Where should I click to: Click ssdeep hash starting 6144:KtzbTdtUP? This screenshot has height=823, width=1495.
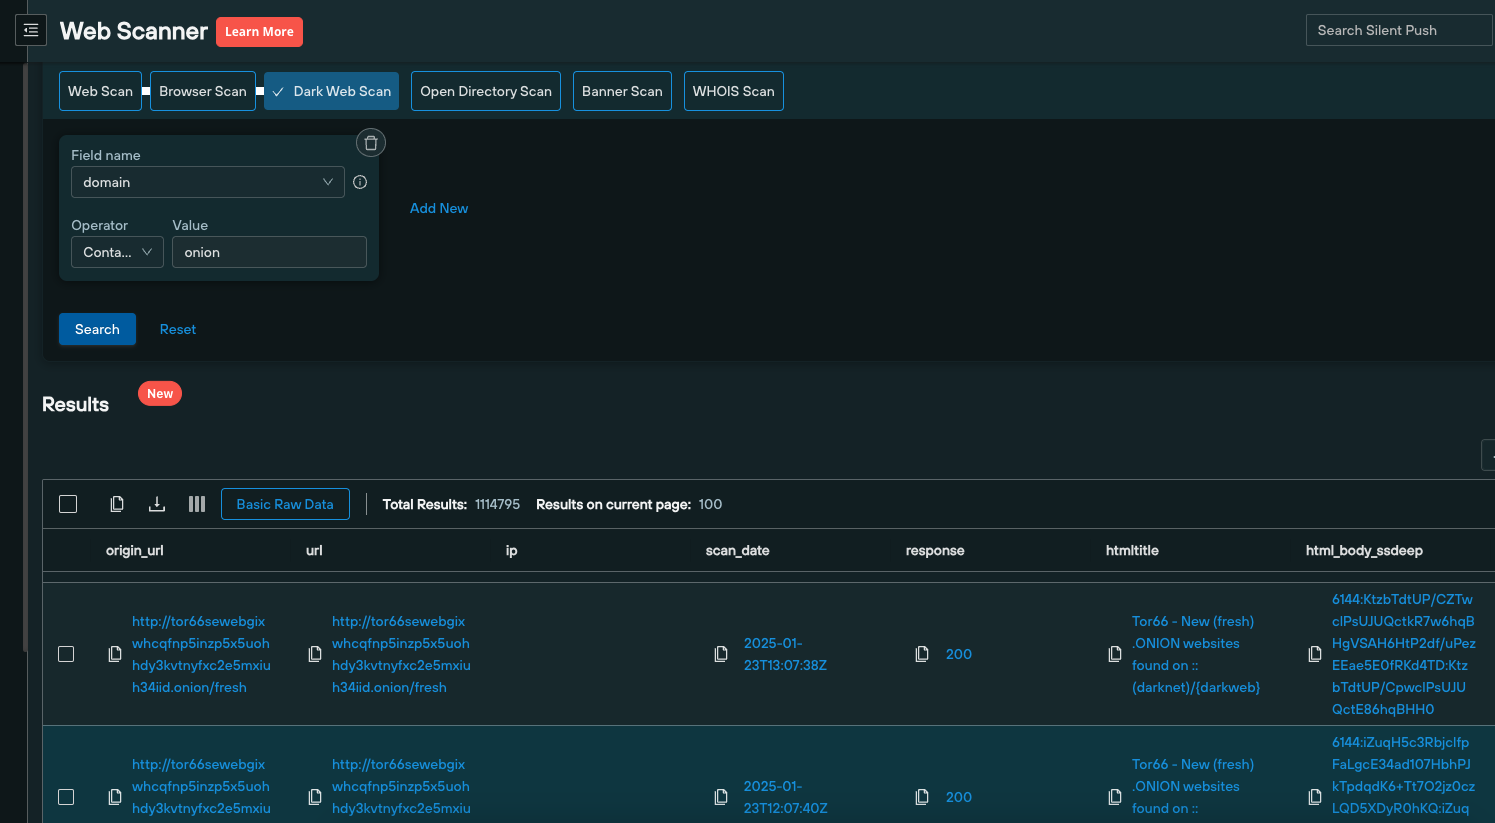[1403, 654]
